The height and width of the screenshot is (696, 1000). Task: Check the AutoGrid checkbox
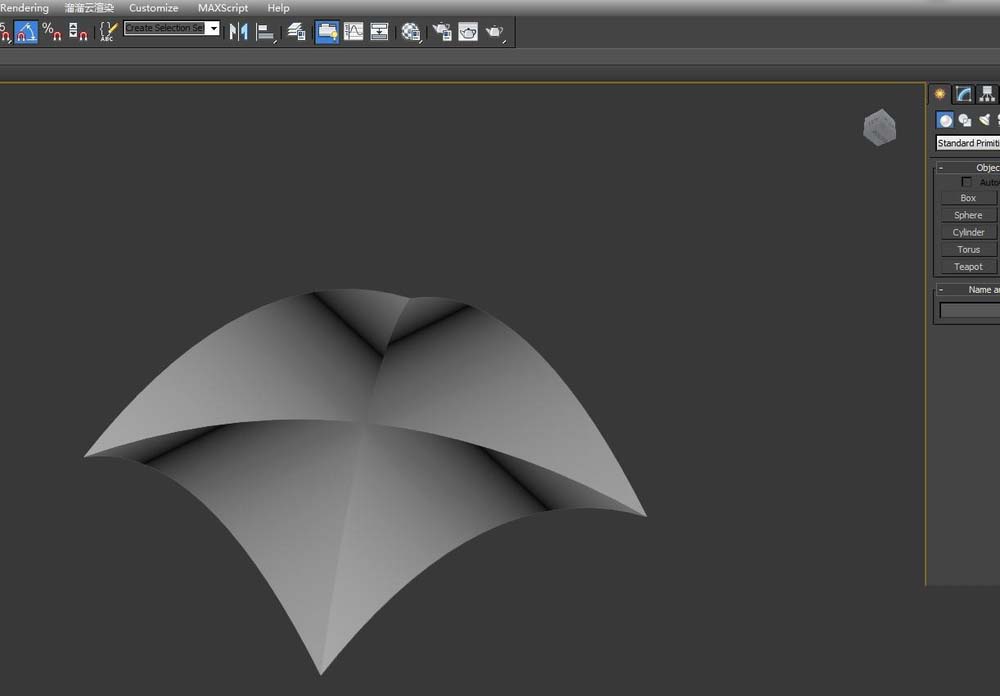coord(967,182)
